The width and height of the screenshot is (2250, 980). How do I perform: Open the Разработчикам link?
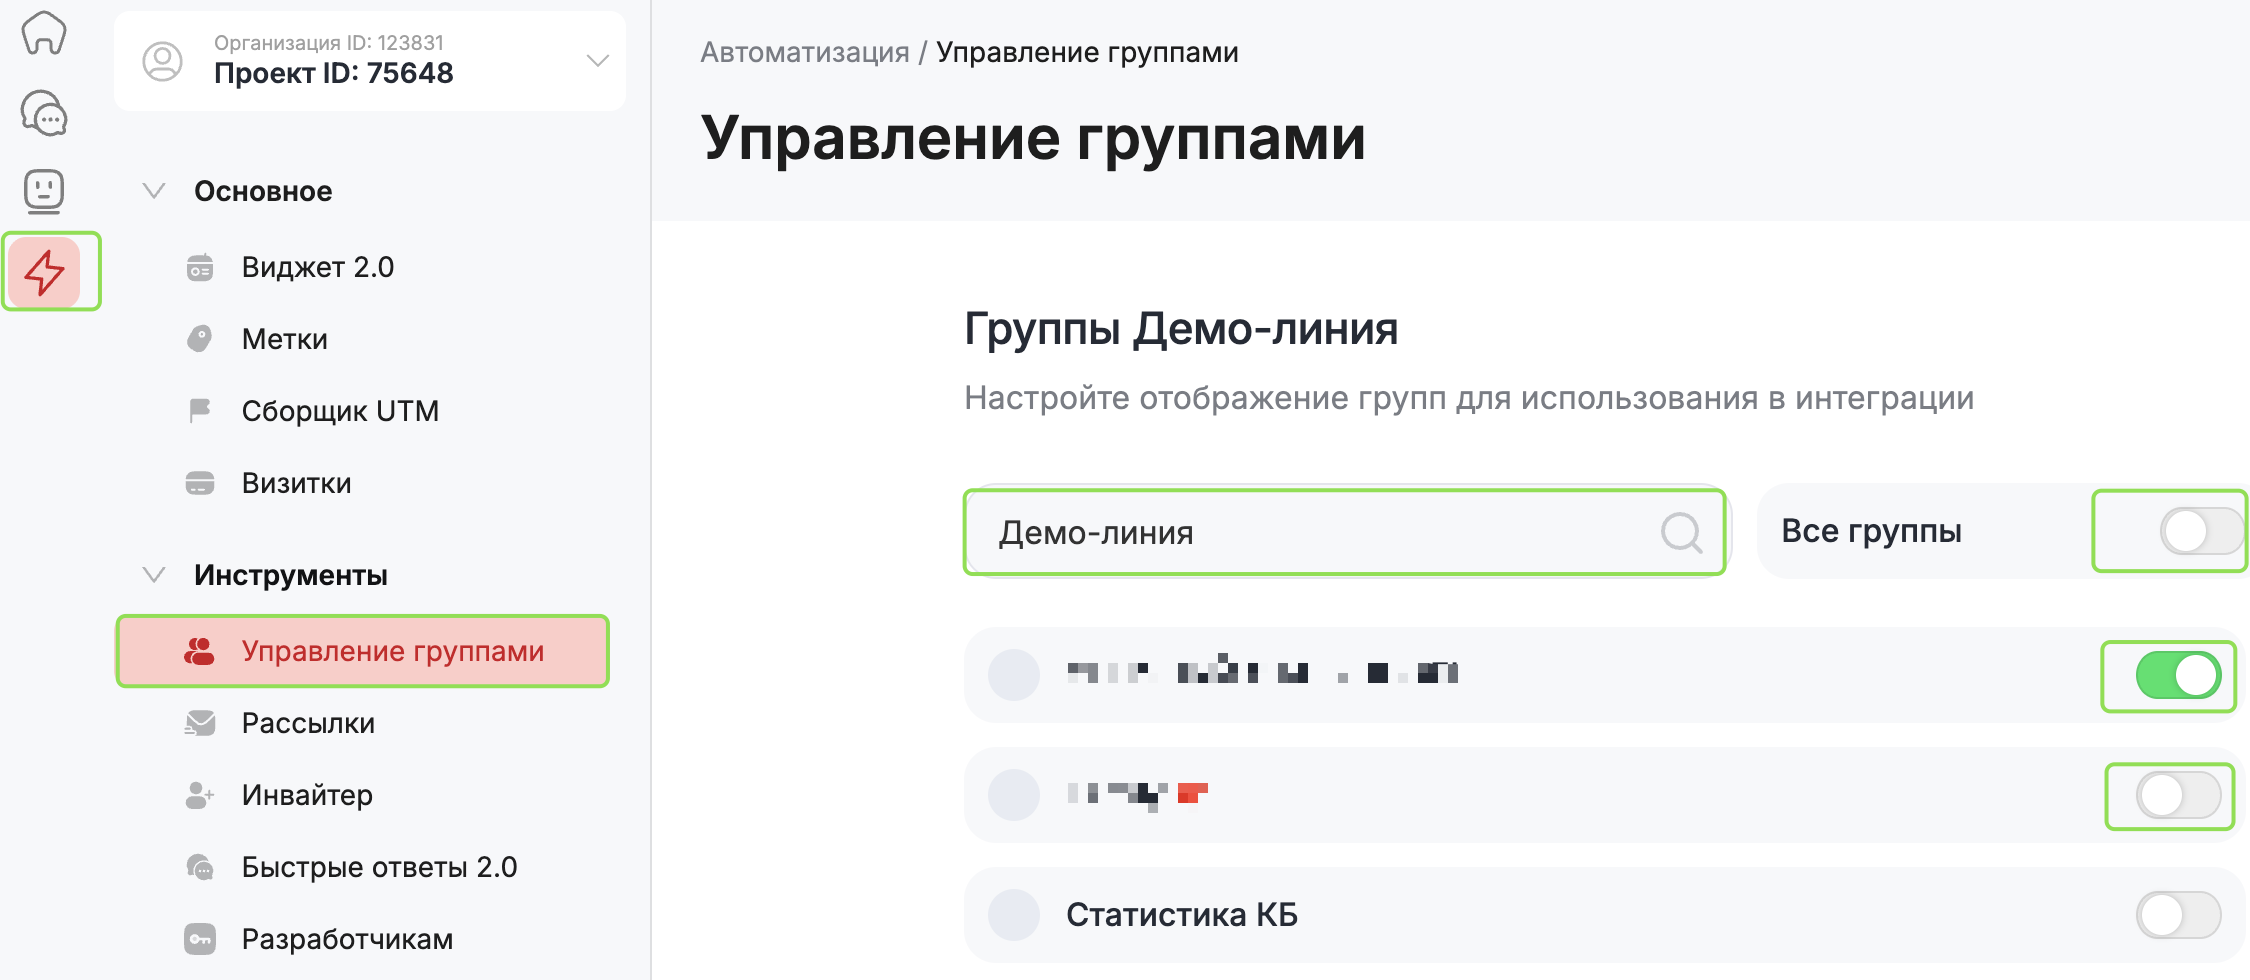(347, 939)
